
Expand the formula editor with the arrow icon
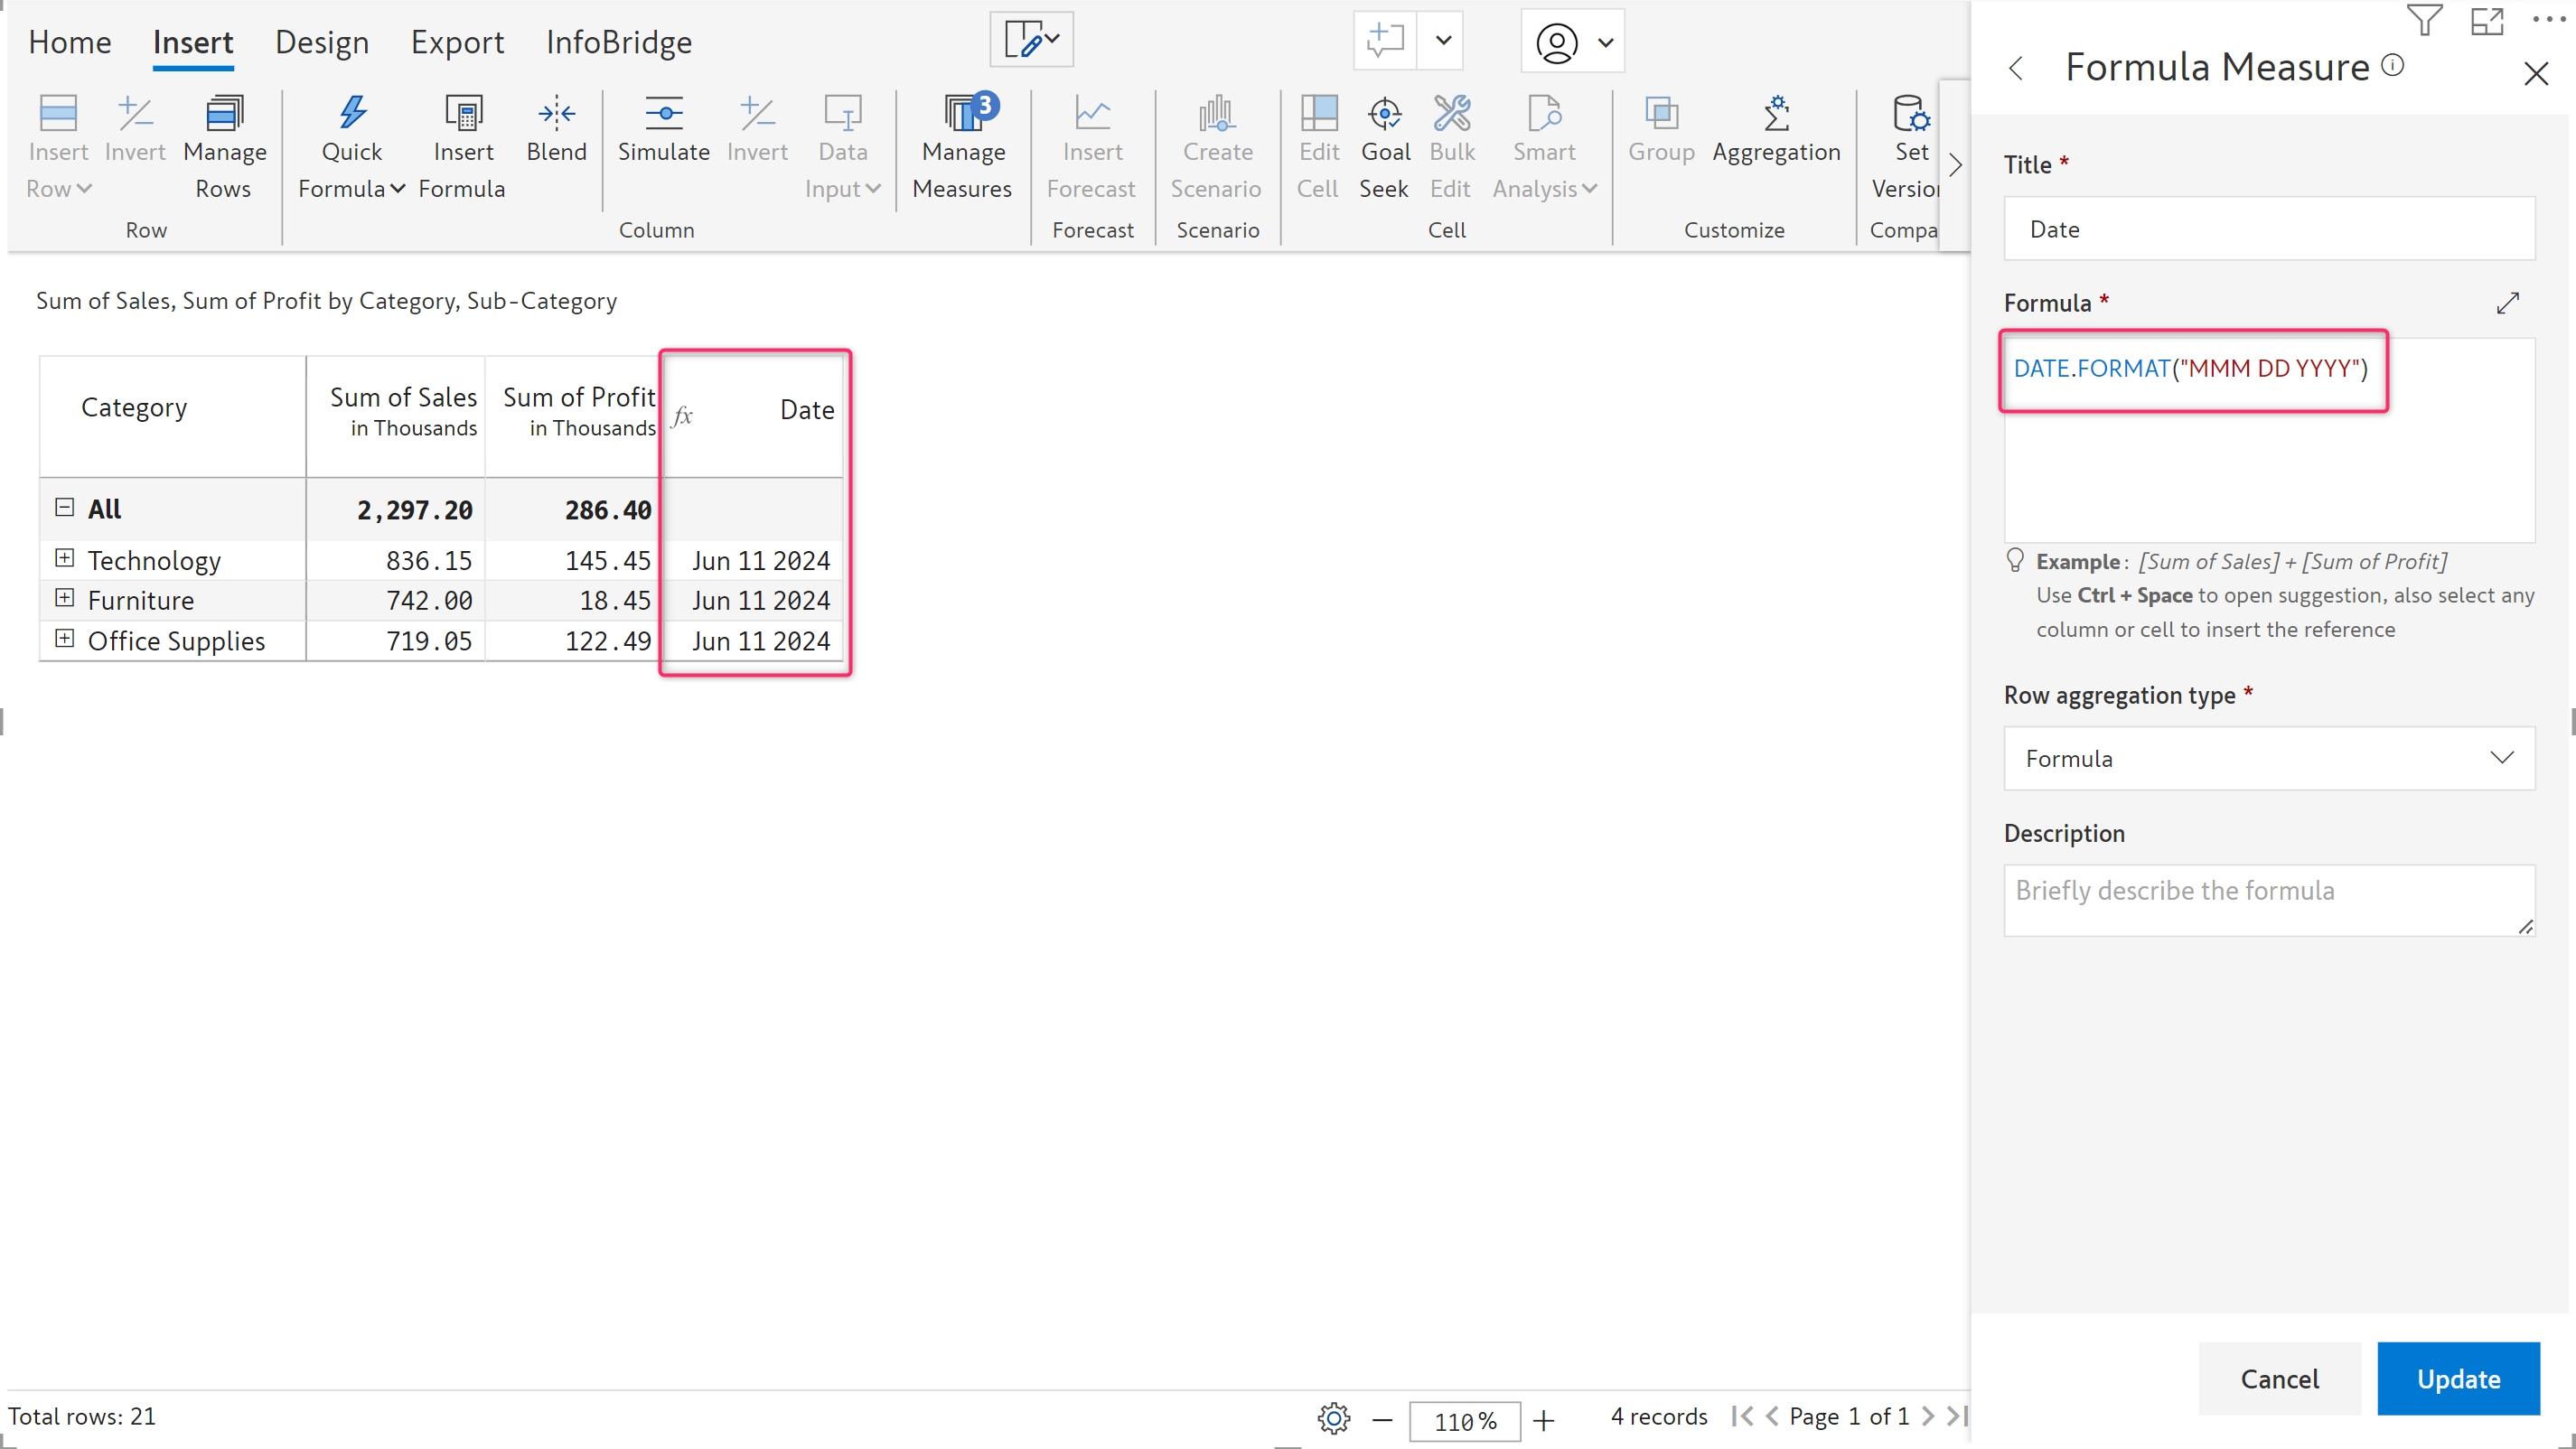[x=2507, y=303]
